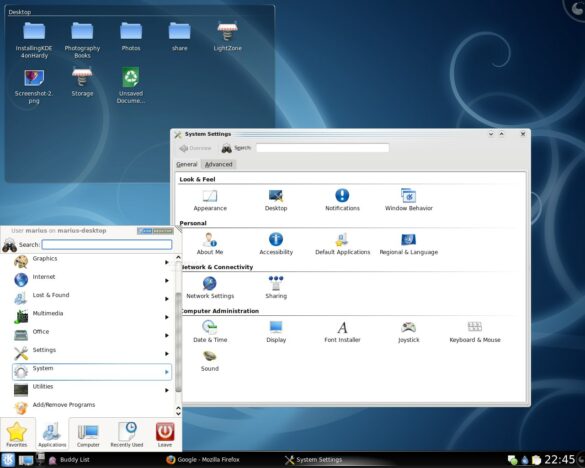Expand the Multimedia menu category
Screen dimensions: 585x468
coord(91,316)
